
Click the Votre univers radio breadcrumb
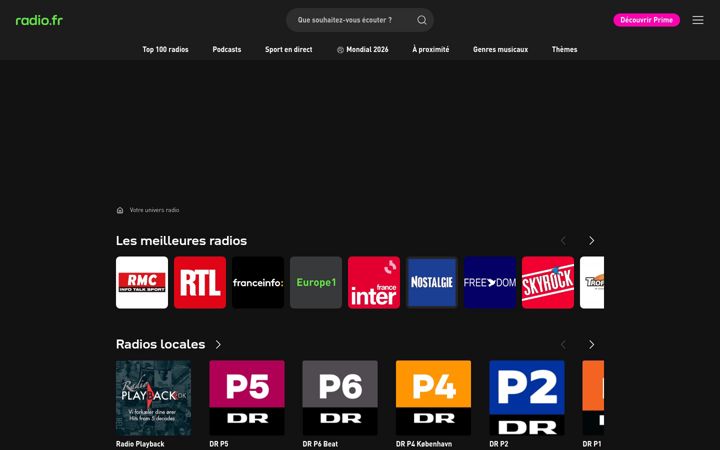154,210
